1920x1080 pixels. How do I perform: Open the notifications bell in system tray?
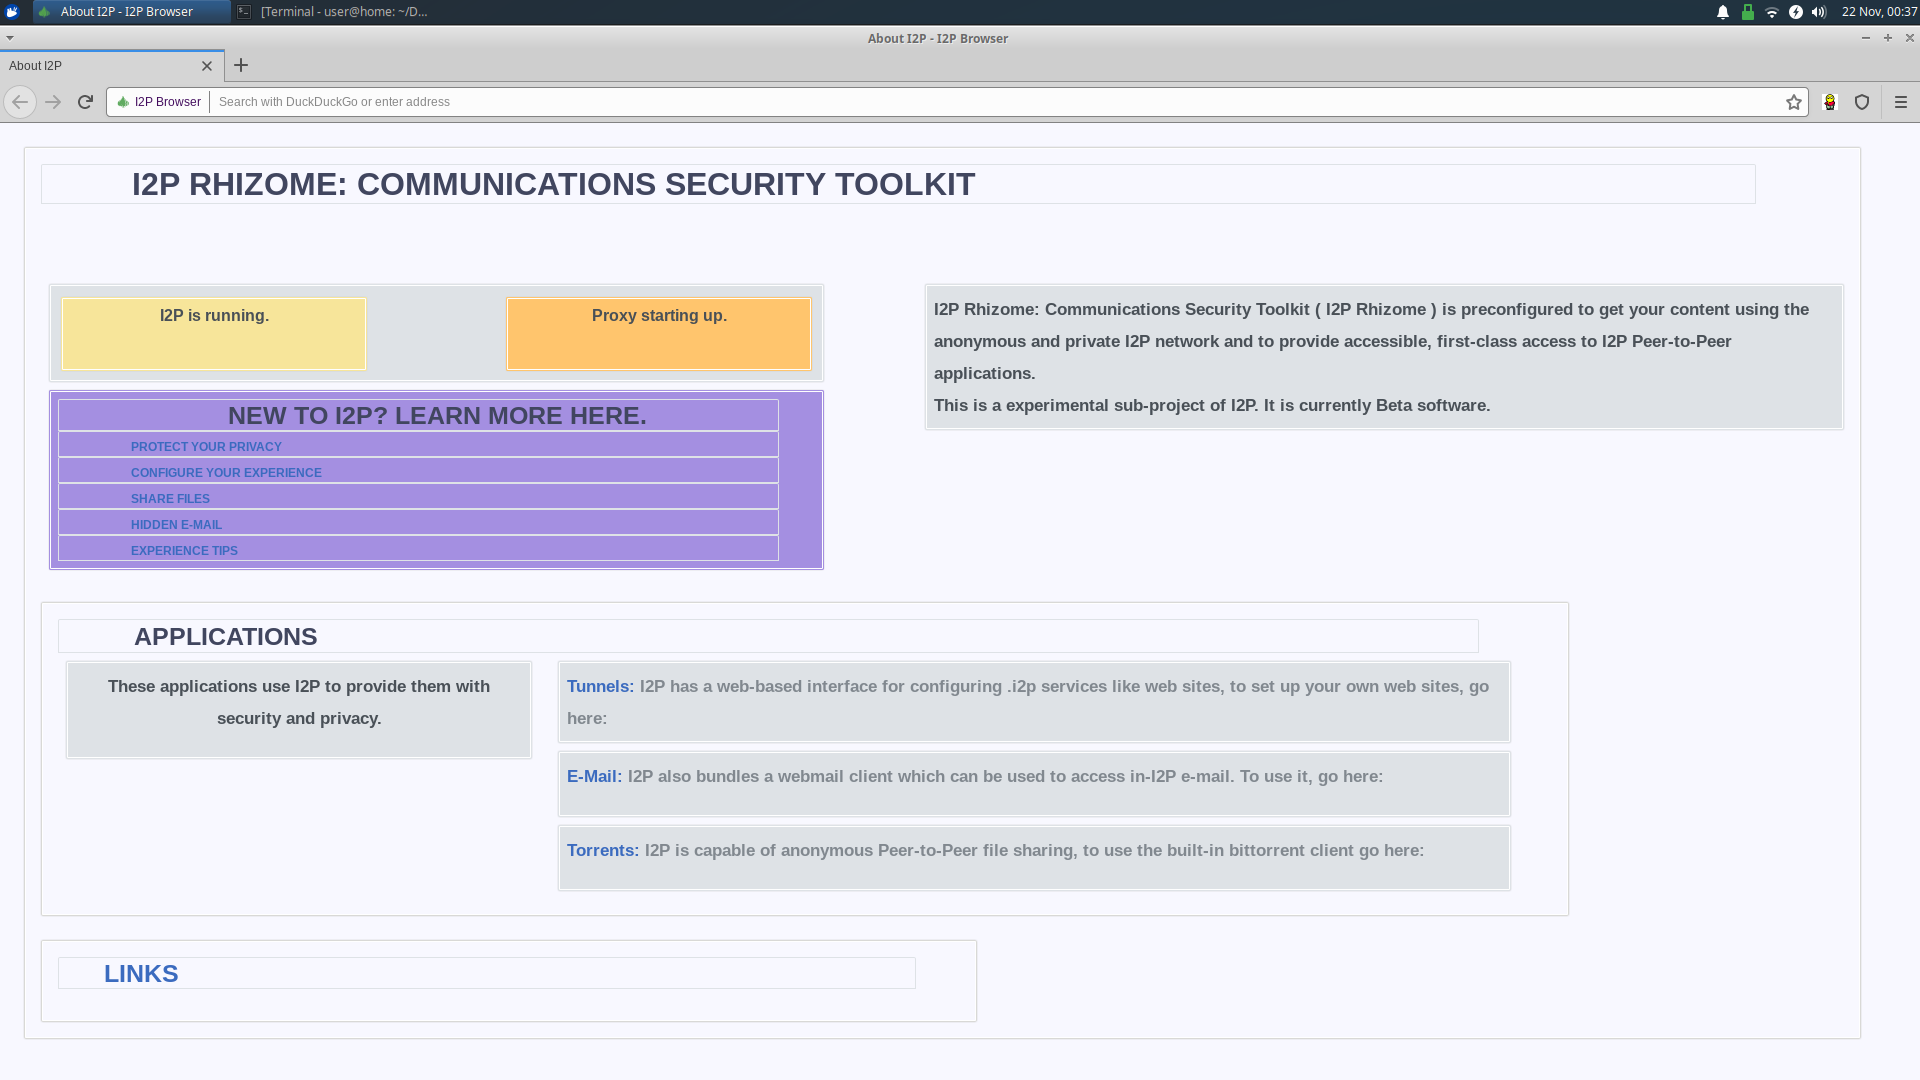tap(1723, 12)
